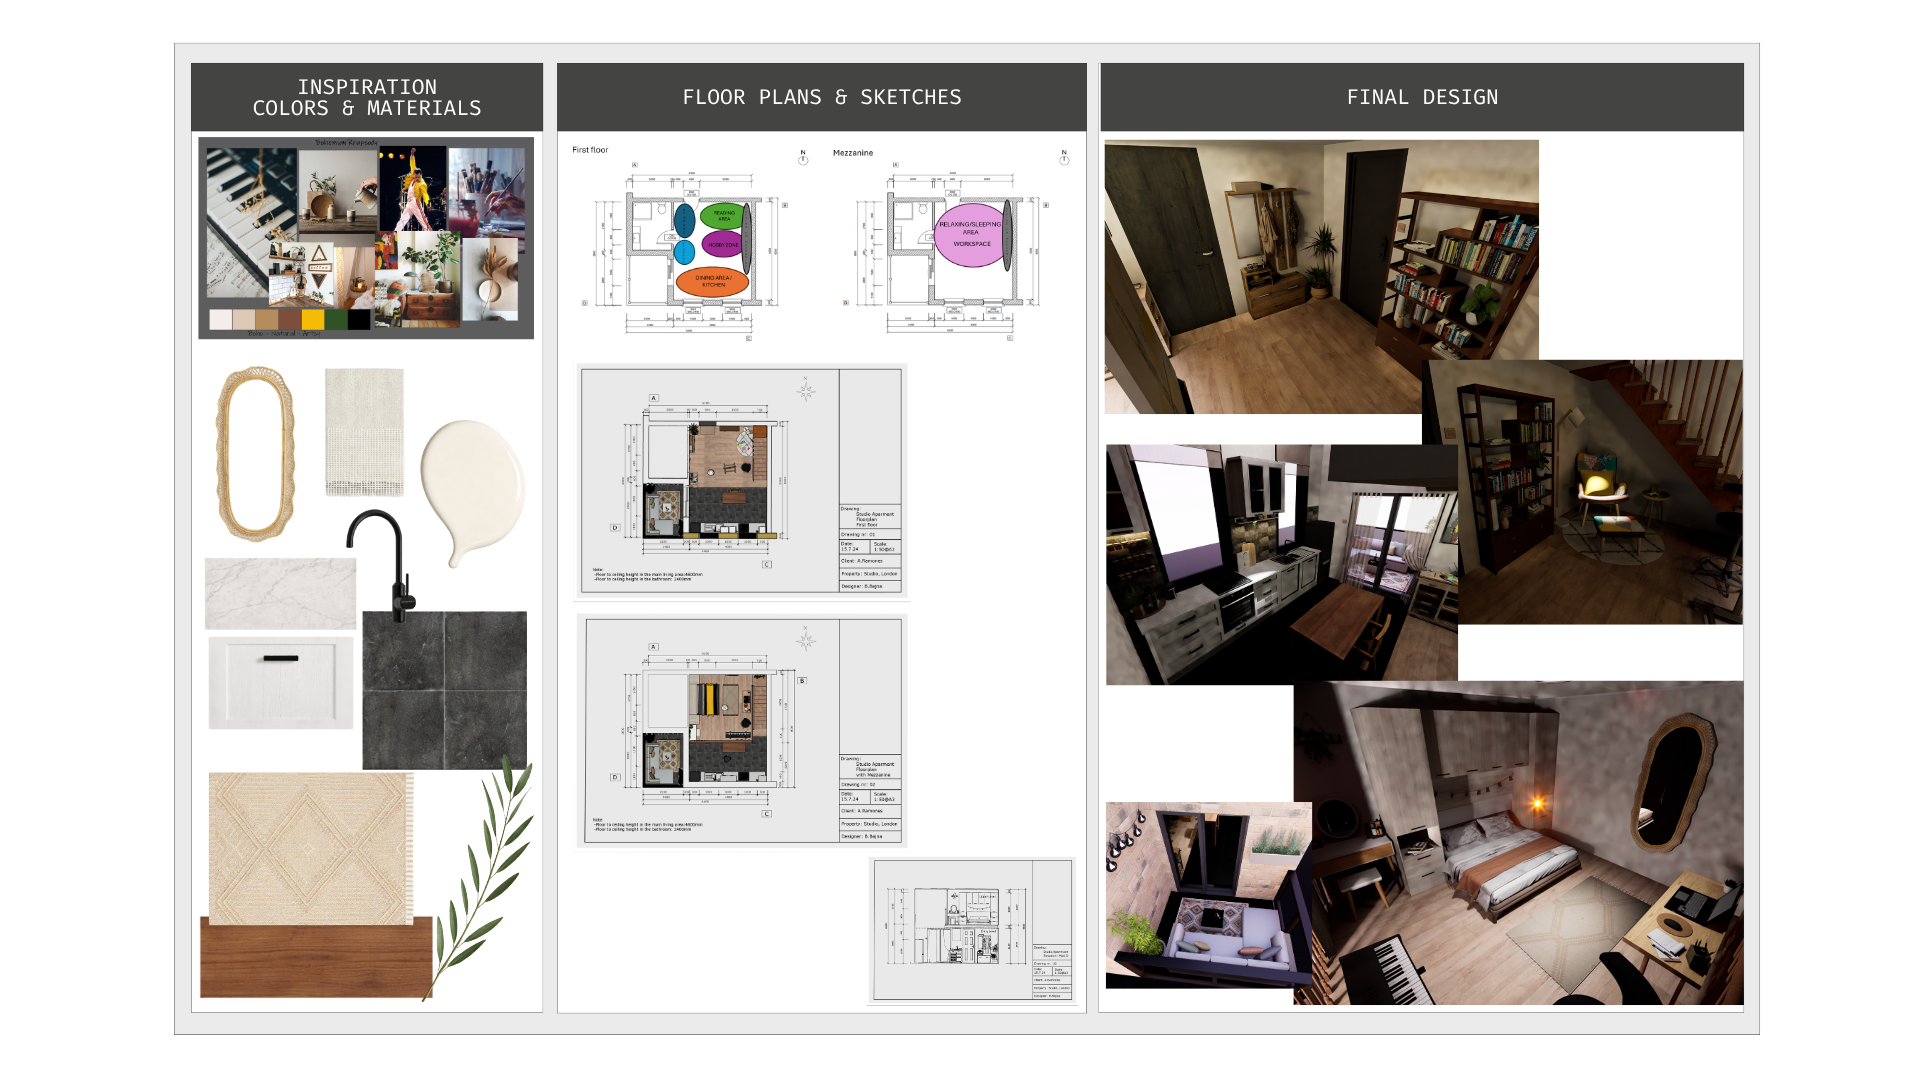Select the black kitchen faucet image
The image size is (1920, 1080).
point(382,565)
